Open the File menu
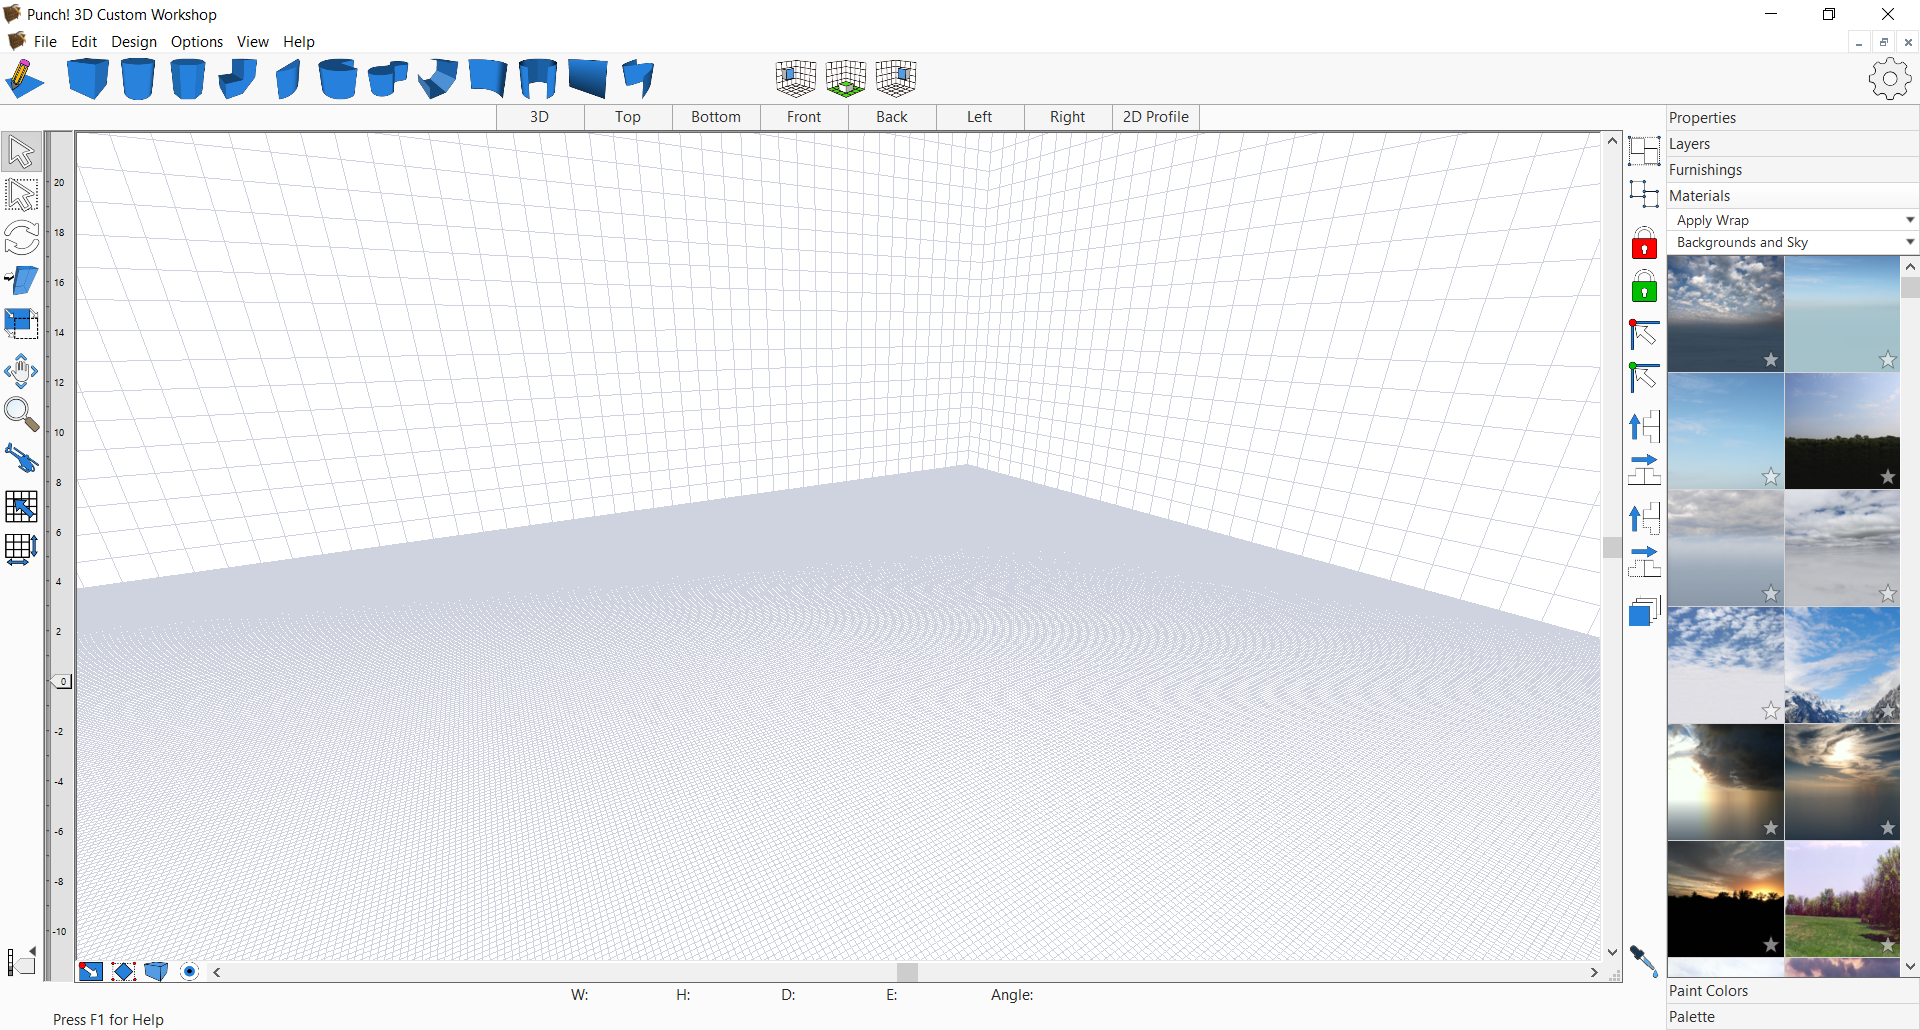Image resolution: width=1920 pixels, height=1030 pixels. [45, 42]
